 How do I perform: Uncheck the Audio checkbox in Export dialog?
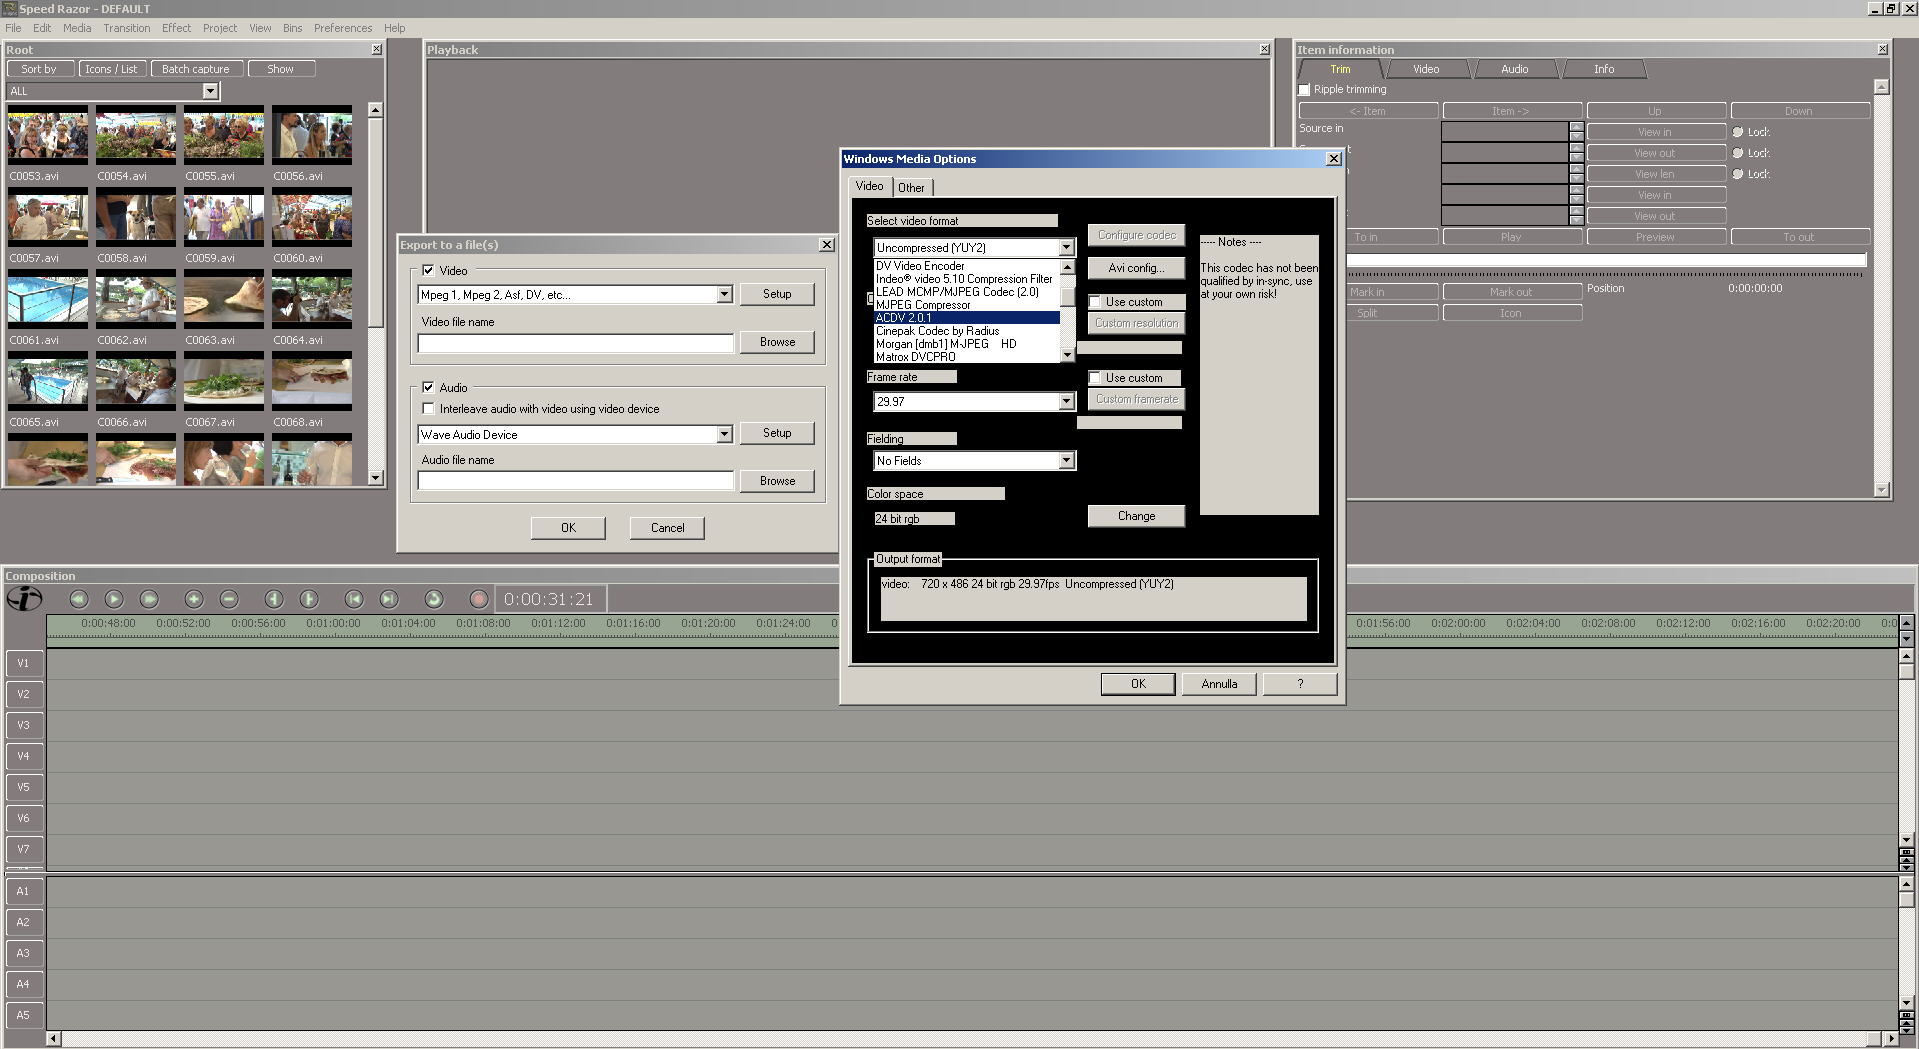tap(428, 388)
